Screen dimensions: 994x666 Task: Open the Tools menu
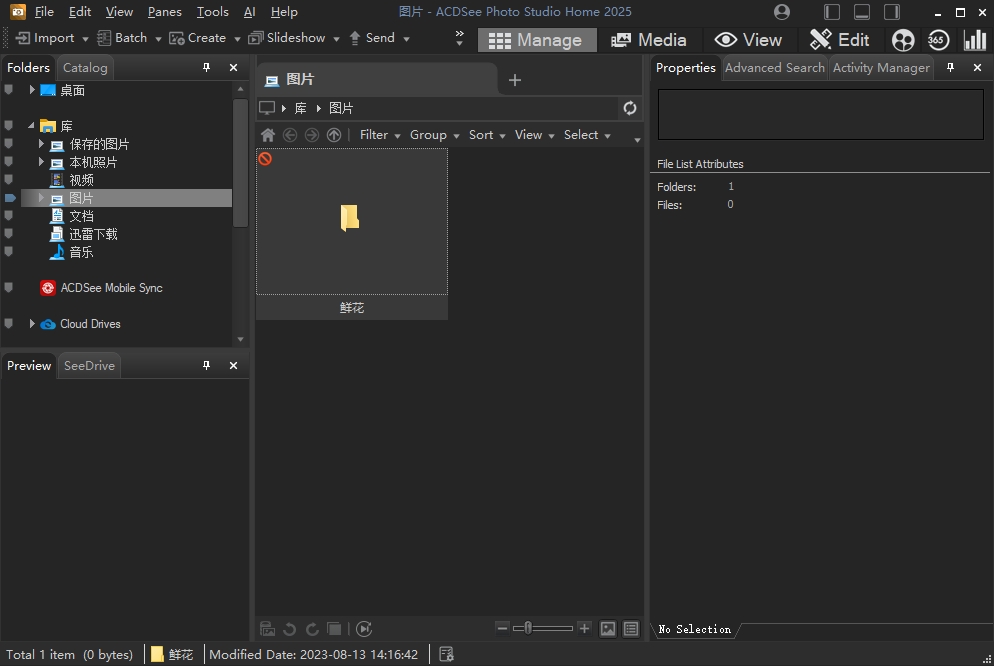coord(212,12)
